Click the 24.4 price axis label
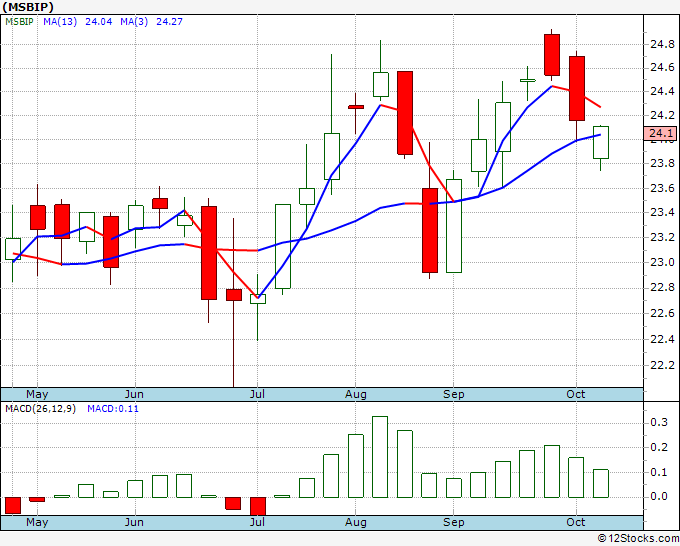 point(662,92)
